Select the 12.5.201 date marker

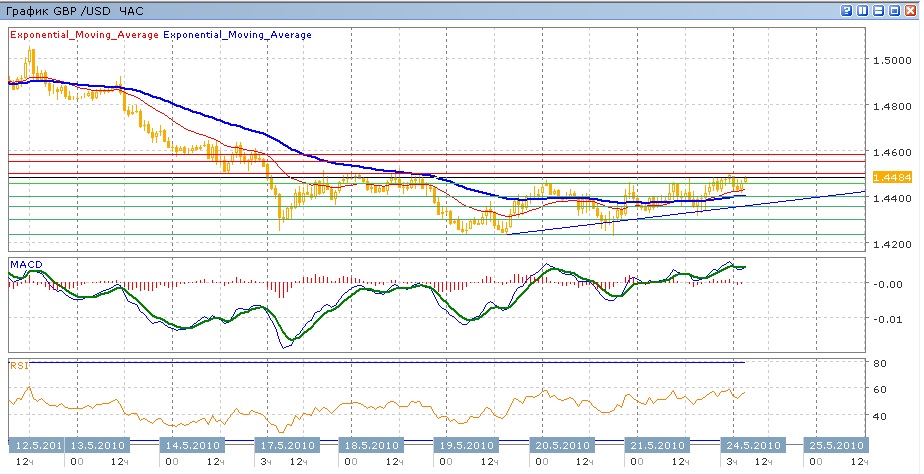click(x=36, y=445)
